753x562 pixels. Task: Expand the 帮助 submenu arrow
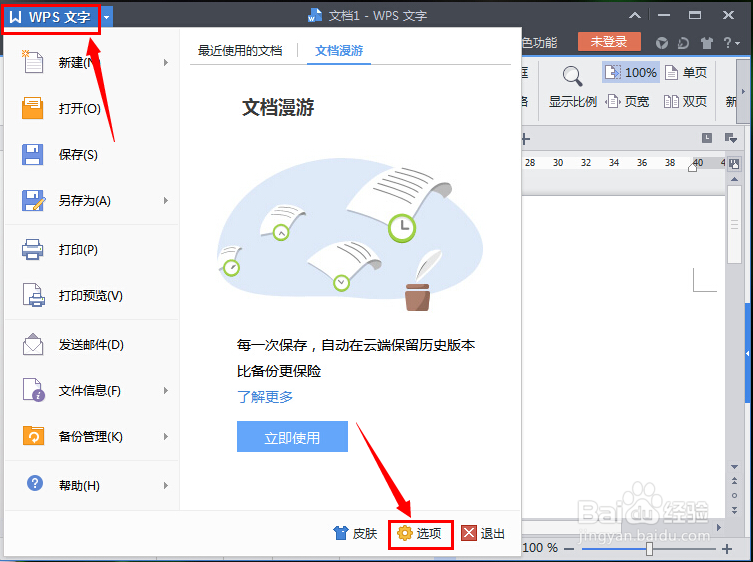(166, 485)
